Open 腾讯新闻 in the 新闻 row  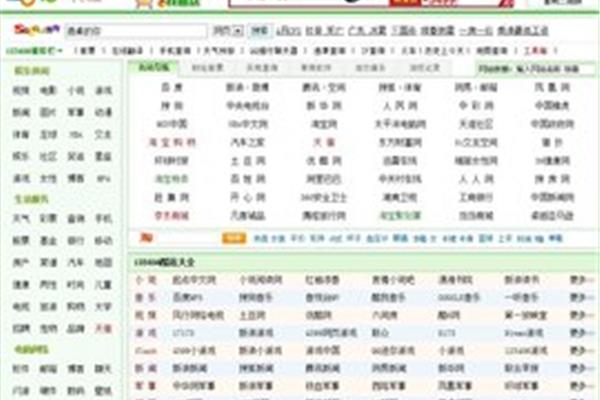[323, 368]
